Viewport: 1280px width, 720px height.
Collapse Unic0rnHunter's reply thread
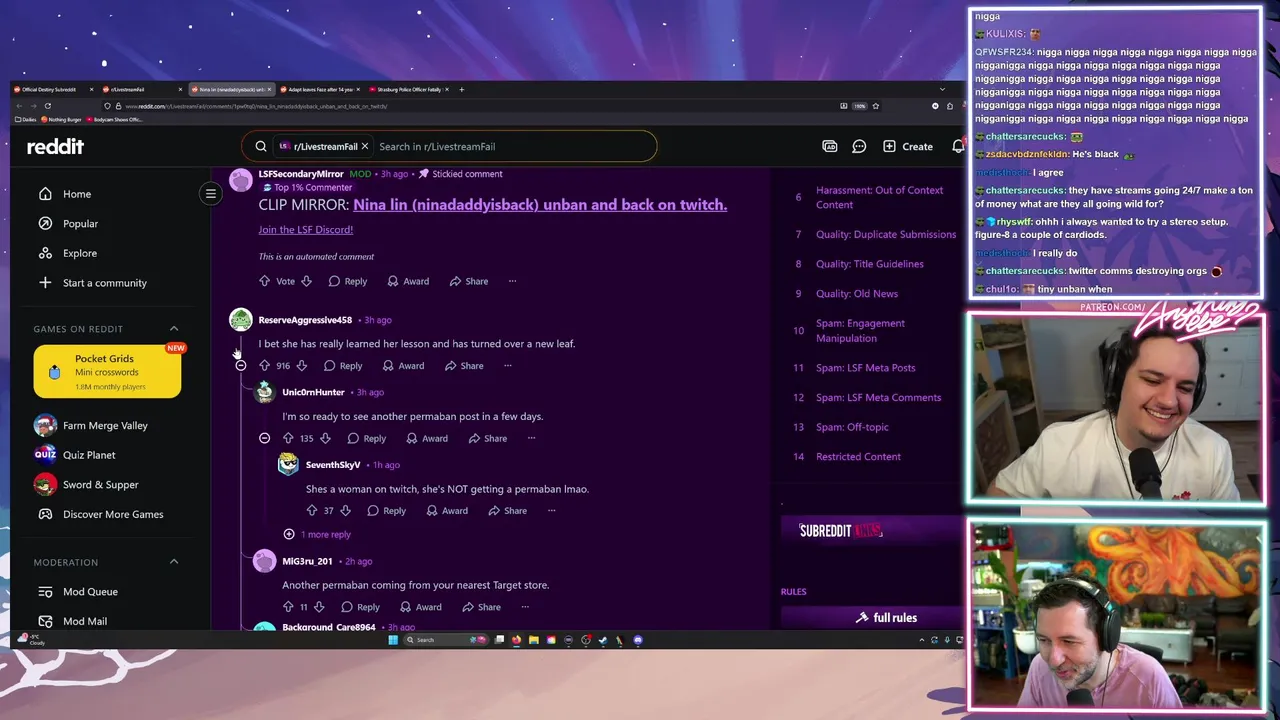point(264,438)
